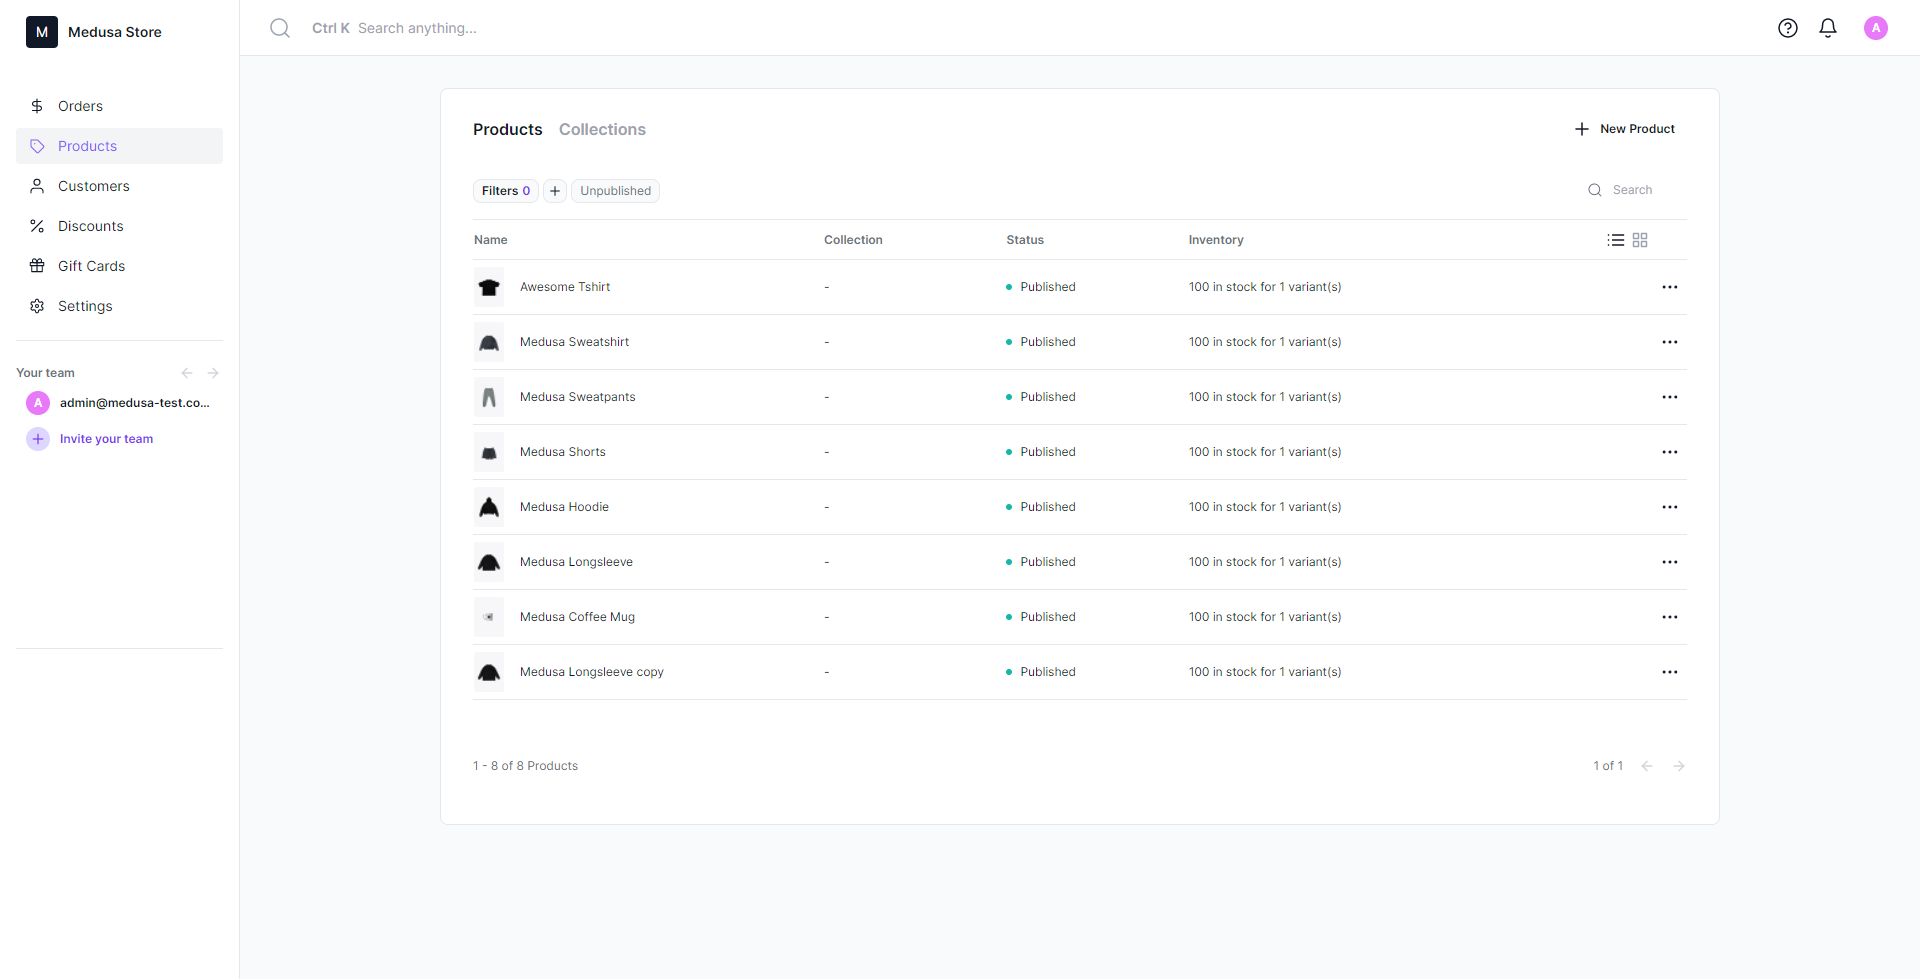Image resolution: width=1920 pixels, height=979 pixels.
Task: Open row actions for Medusa Coffee Mug
Action: tap(1669, 616)
